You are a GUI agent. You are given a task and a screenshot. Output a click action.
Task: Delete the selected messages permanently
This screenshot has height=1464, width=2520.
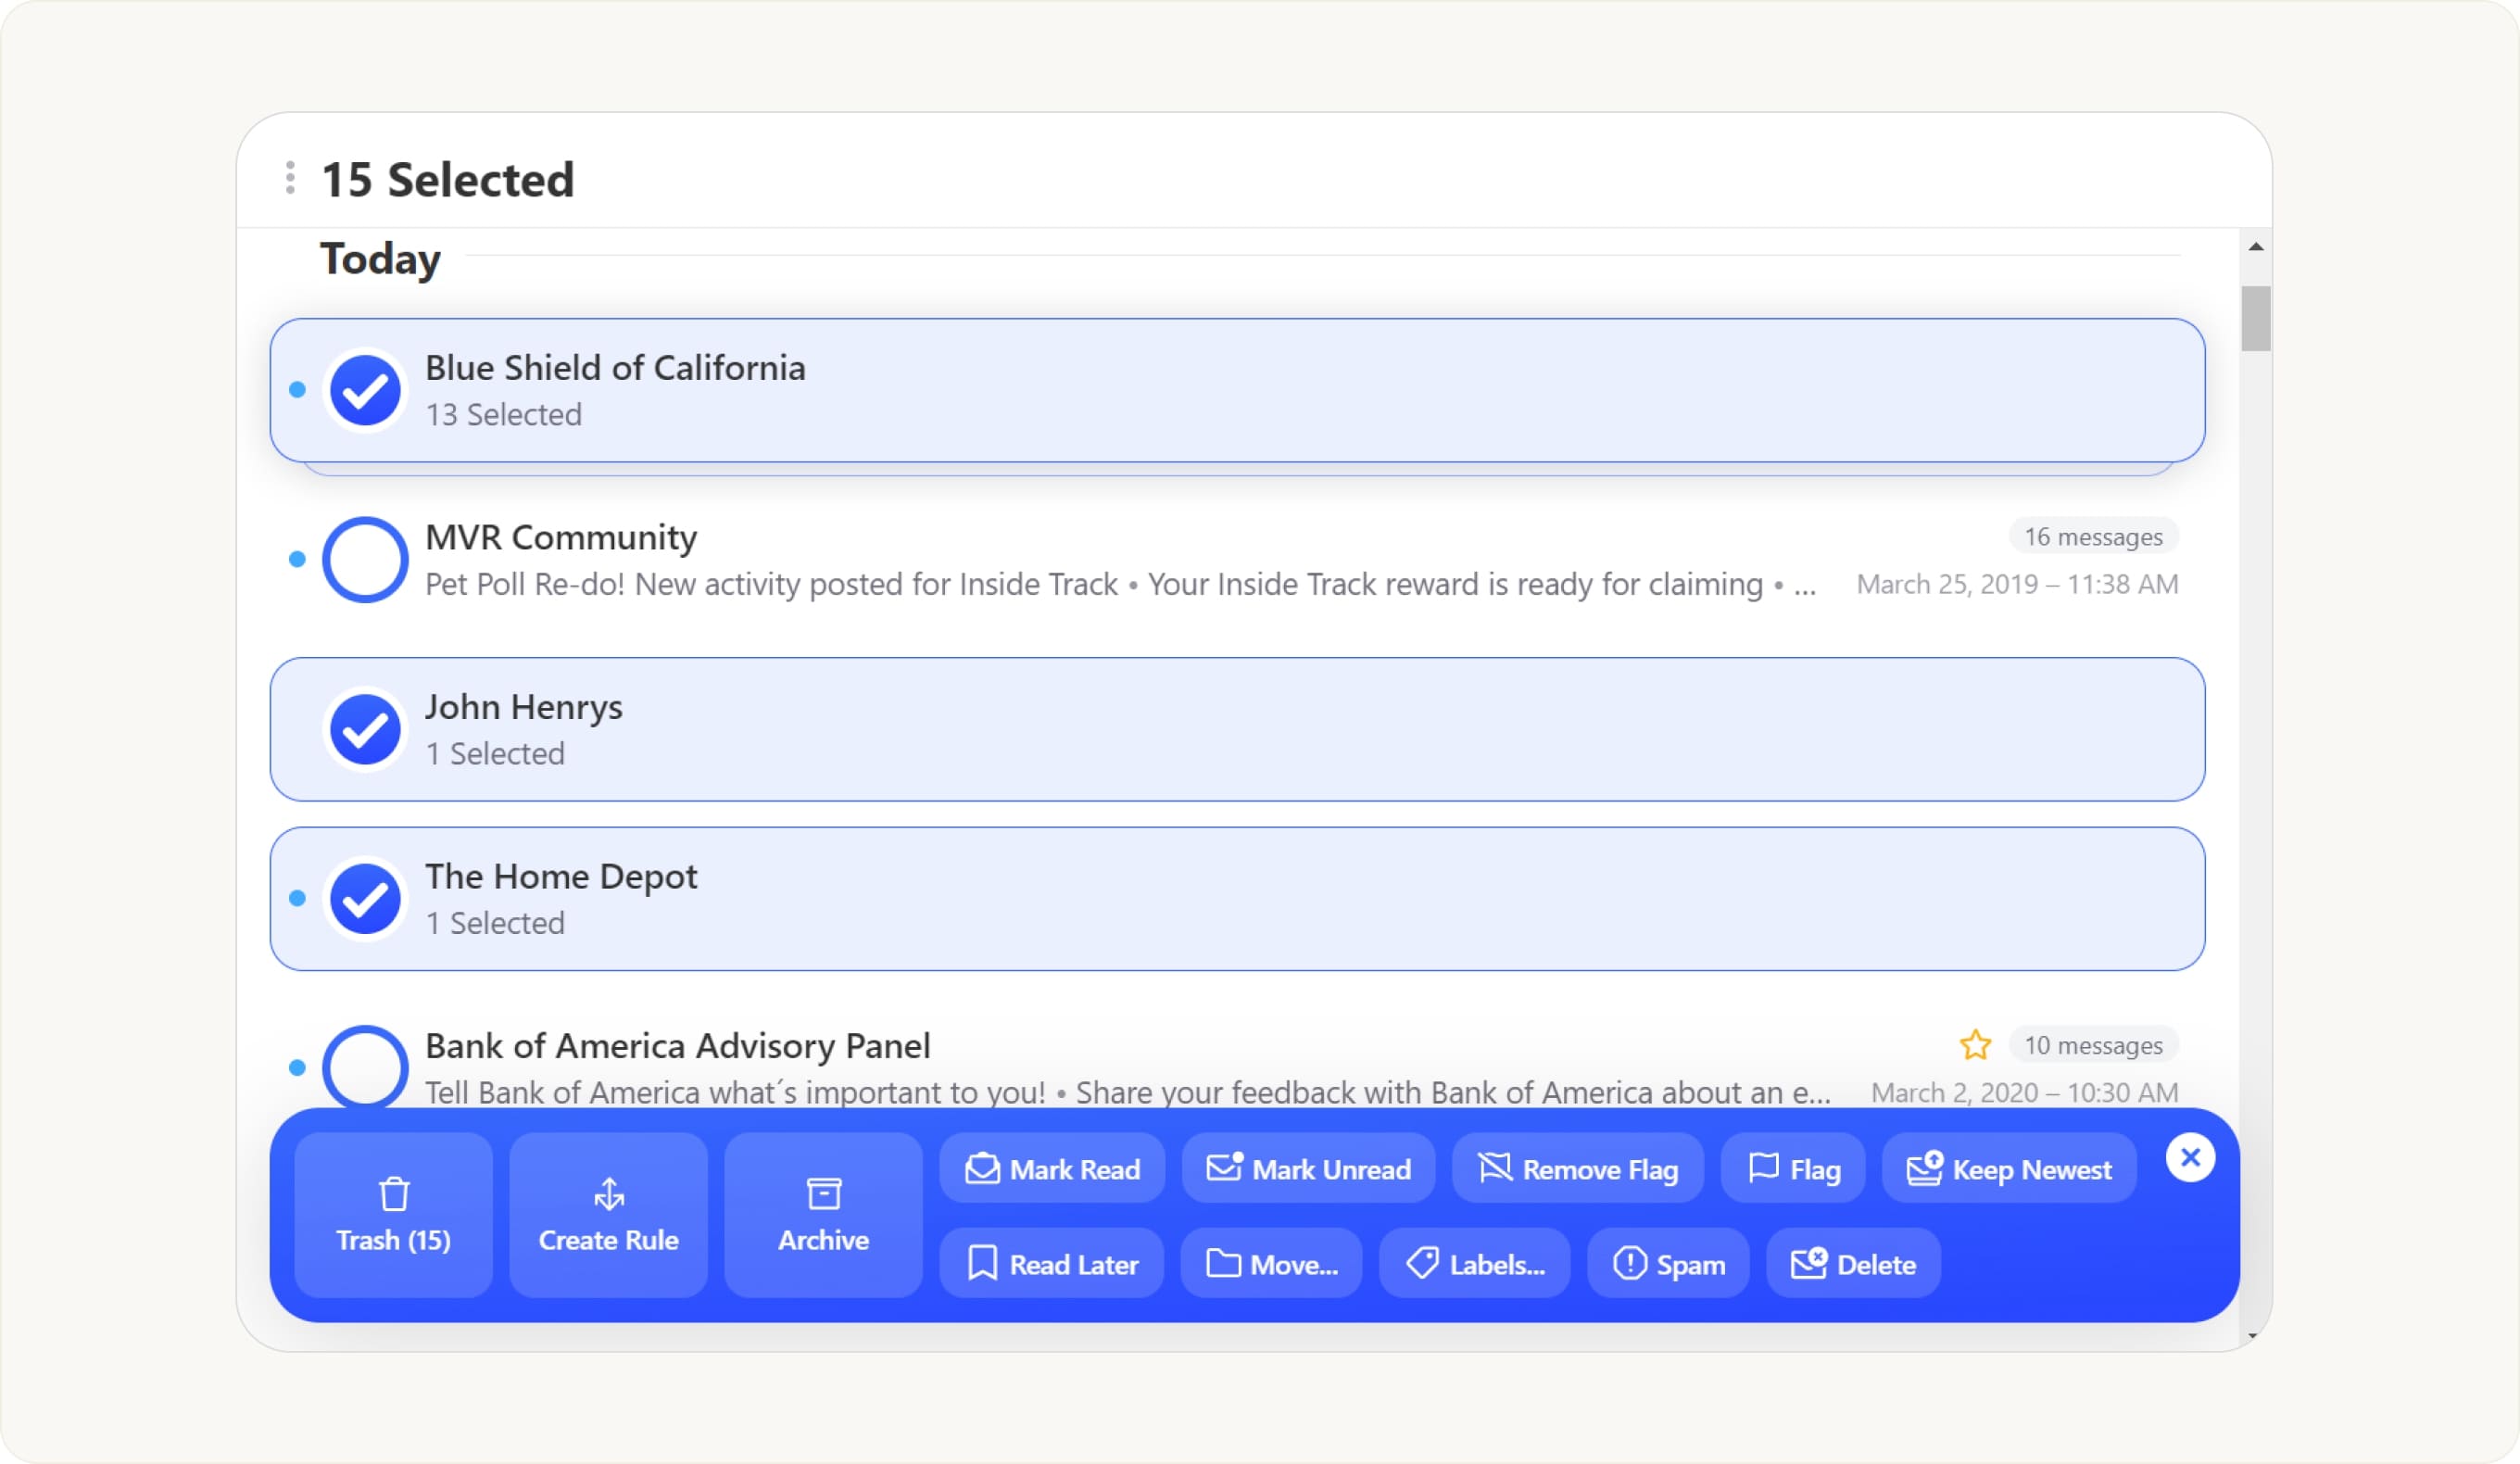click(1853, 1263)
